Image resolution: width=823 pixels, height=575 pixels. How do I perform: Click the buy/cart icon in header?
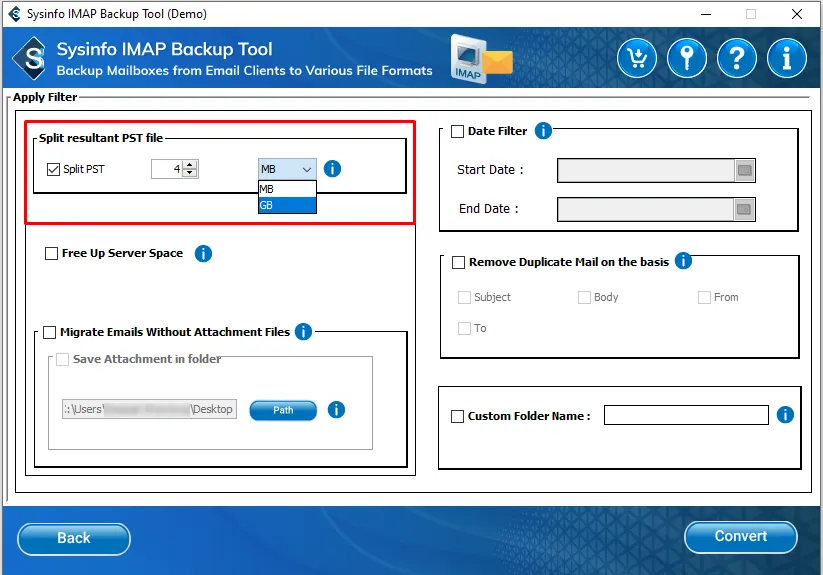click(x=637, y=59)
